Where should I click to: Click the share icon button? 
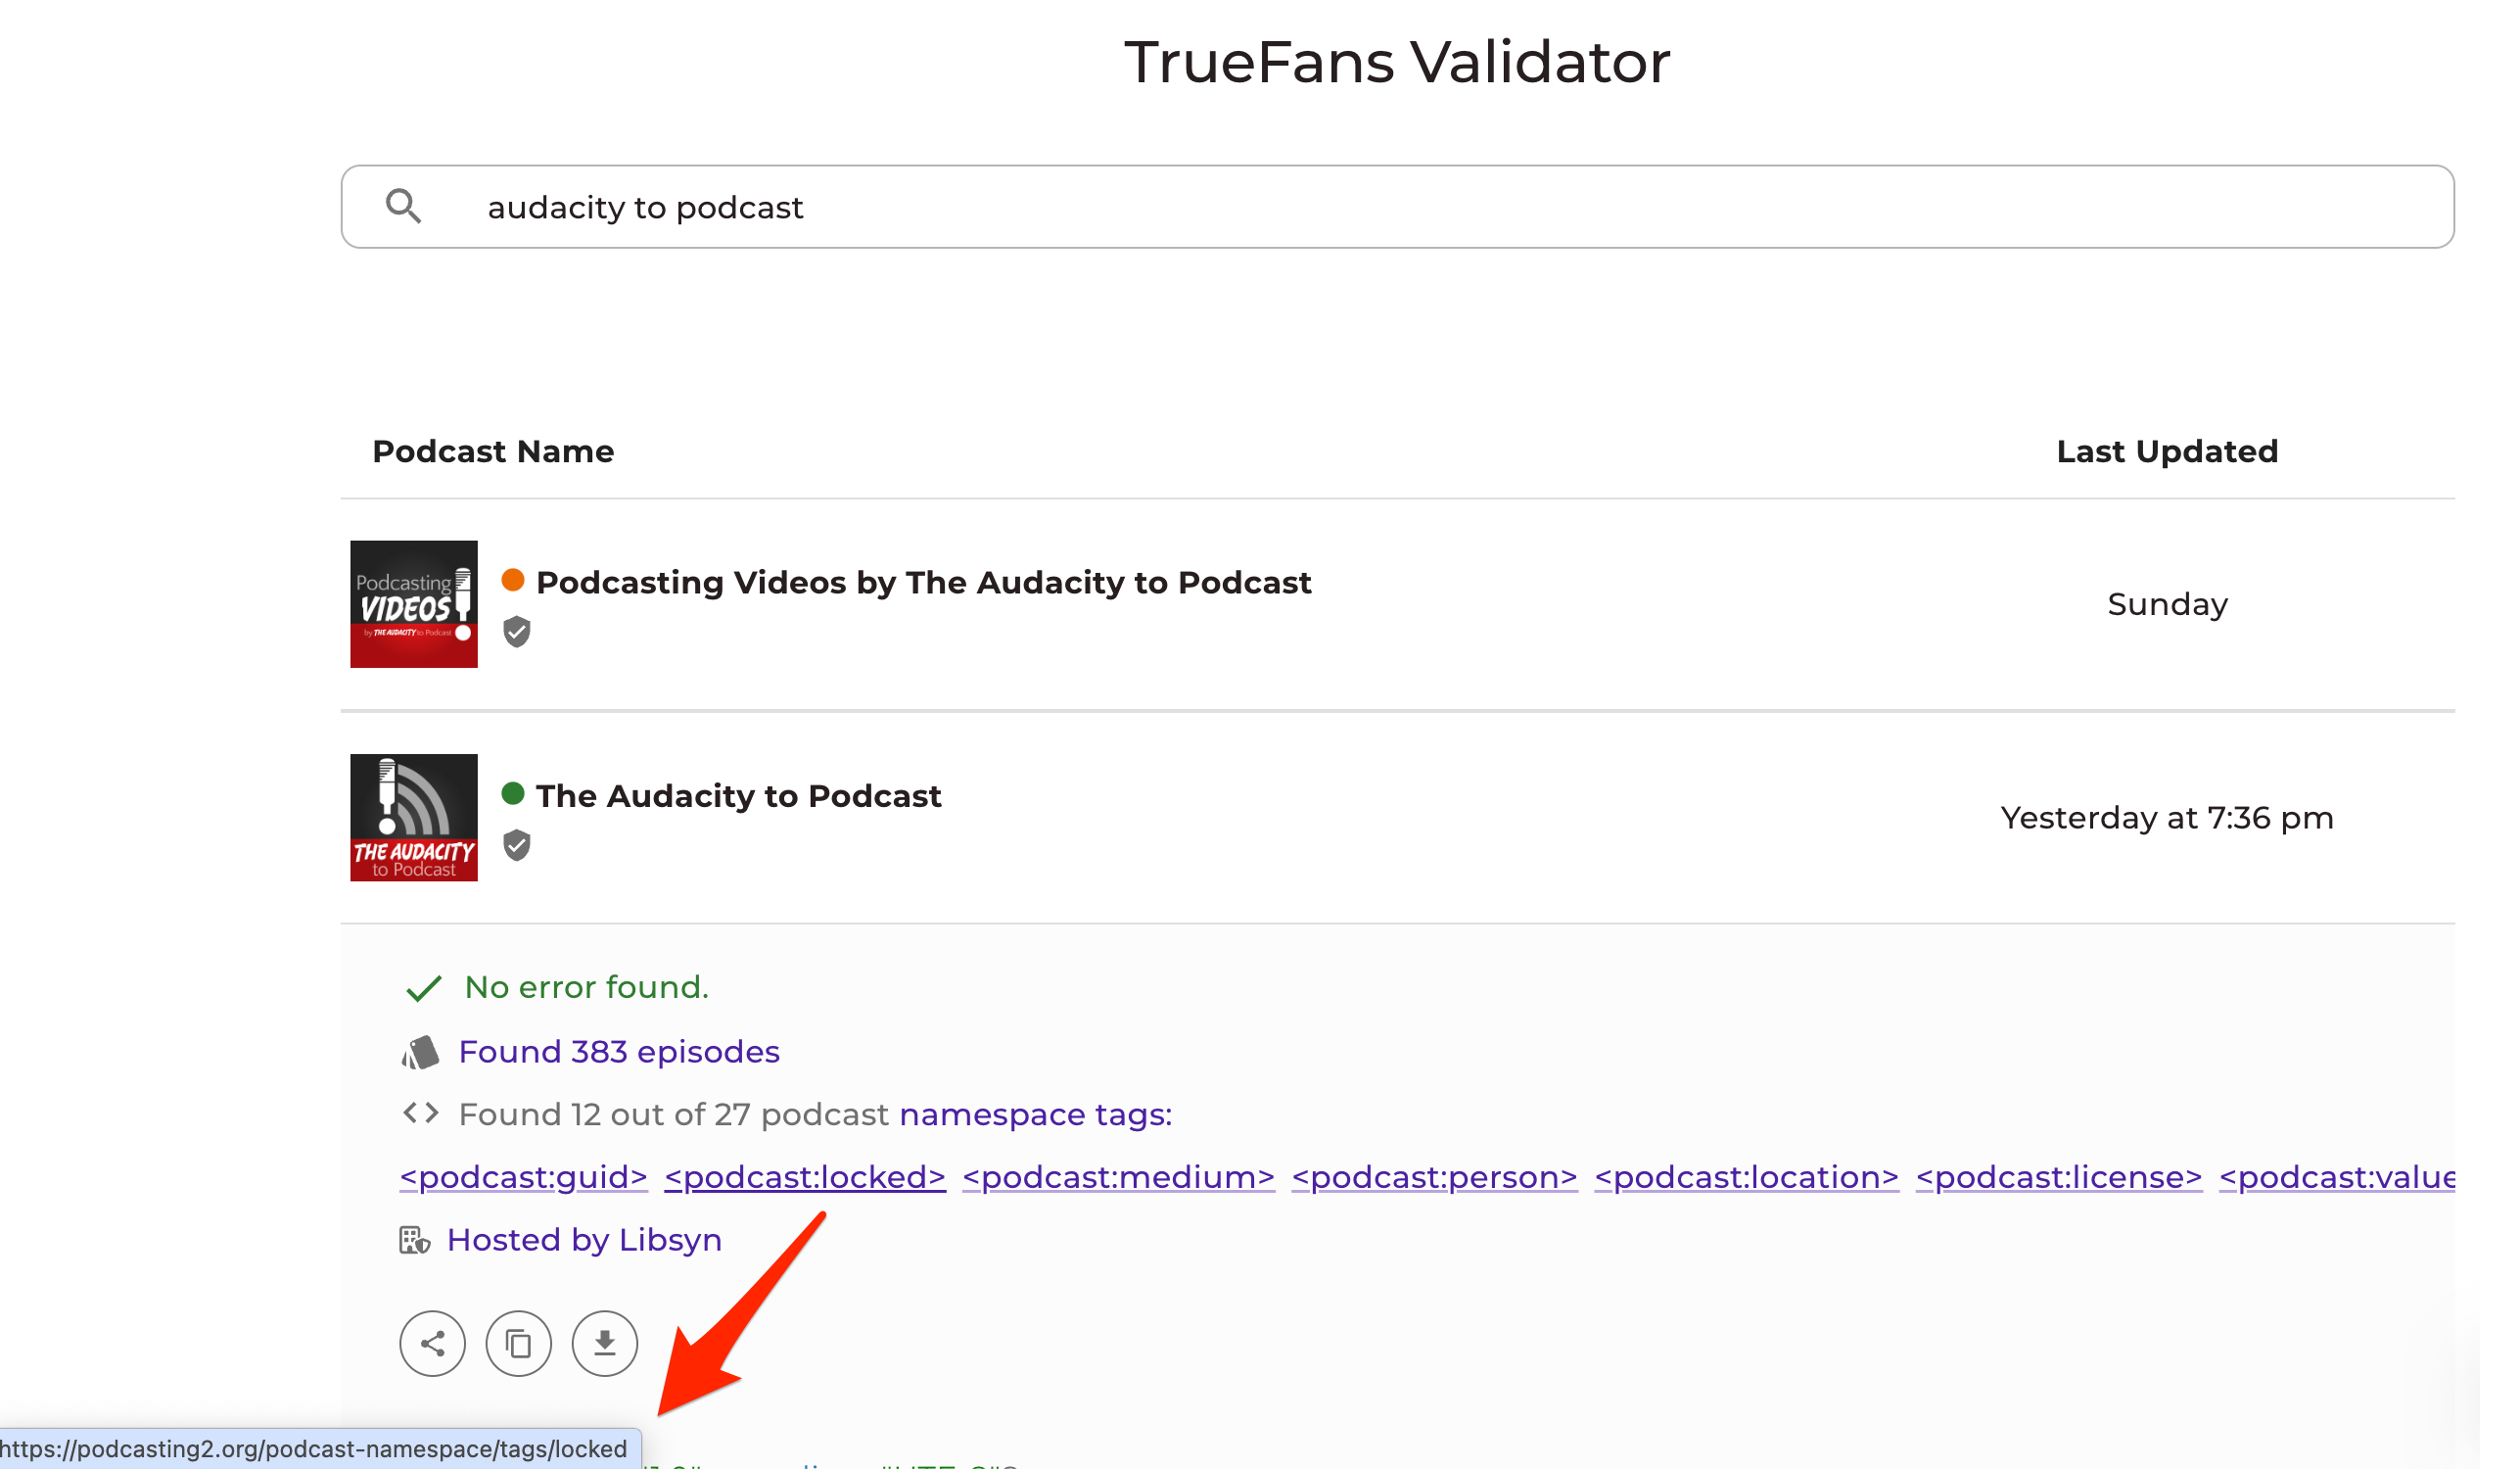pos(432,1343)
